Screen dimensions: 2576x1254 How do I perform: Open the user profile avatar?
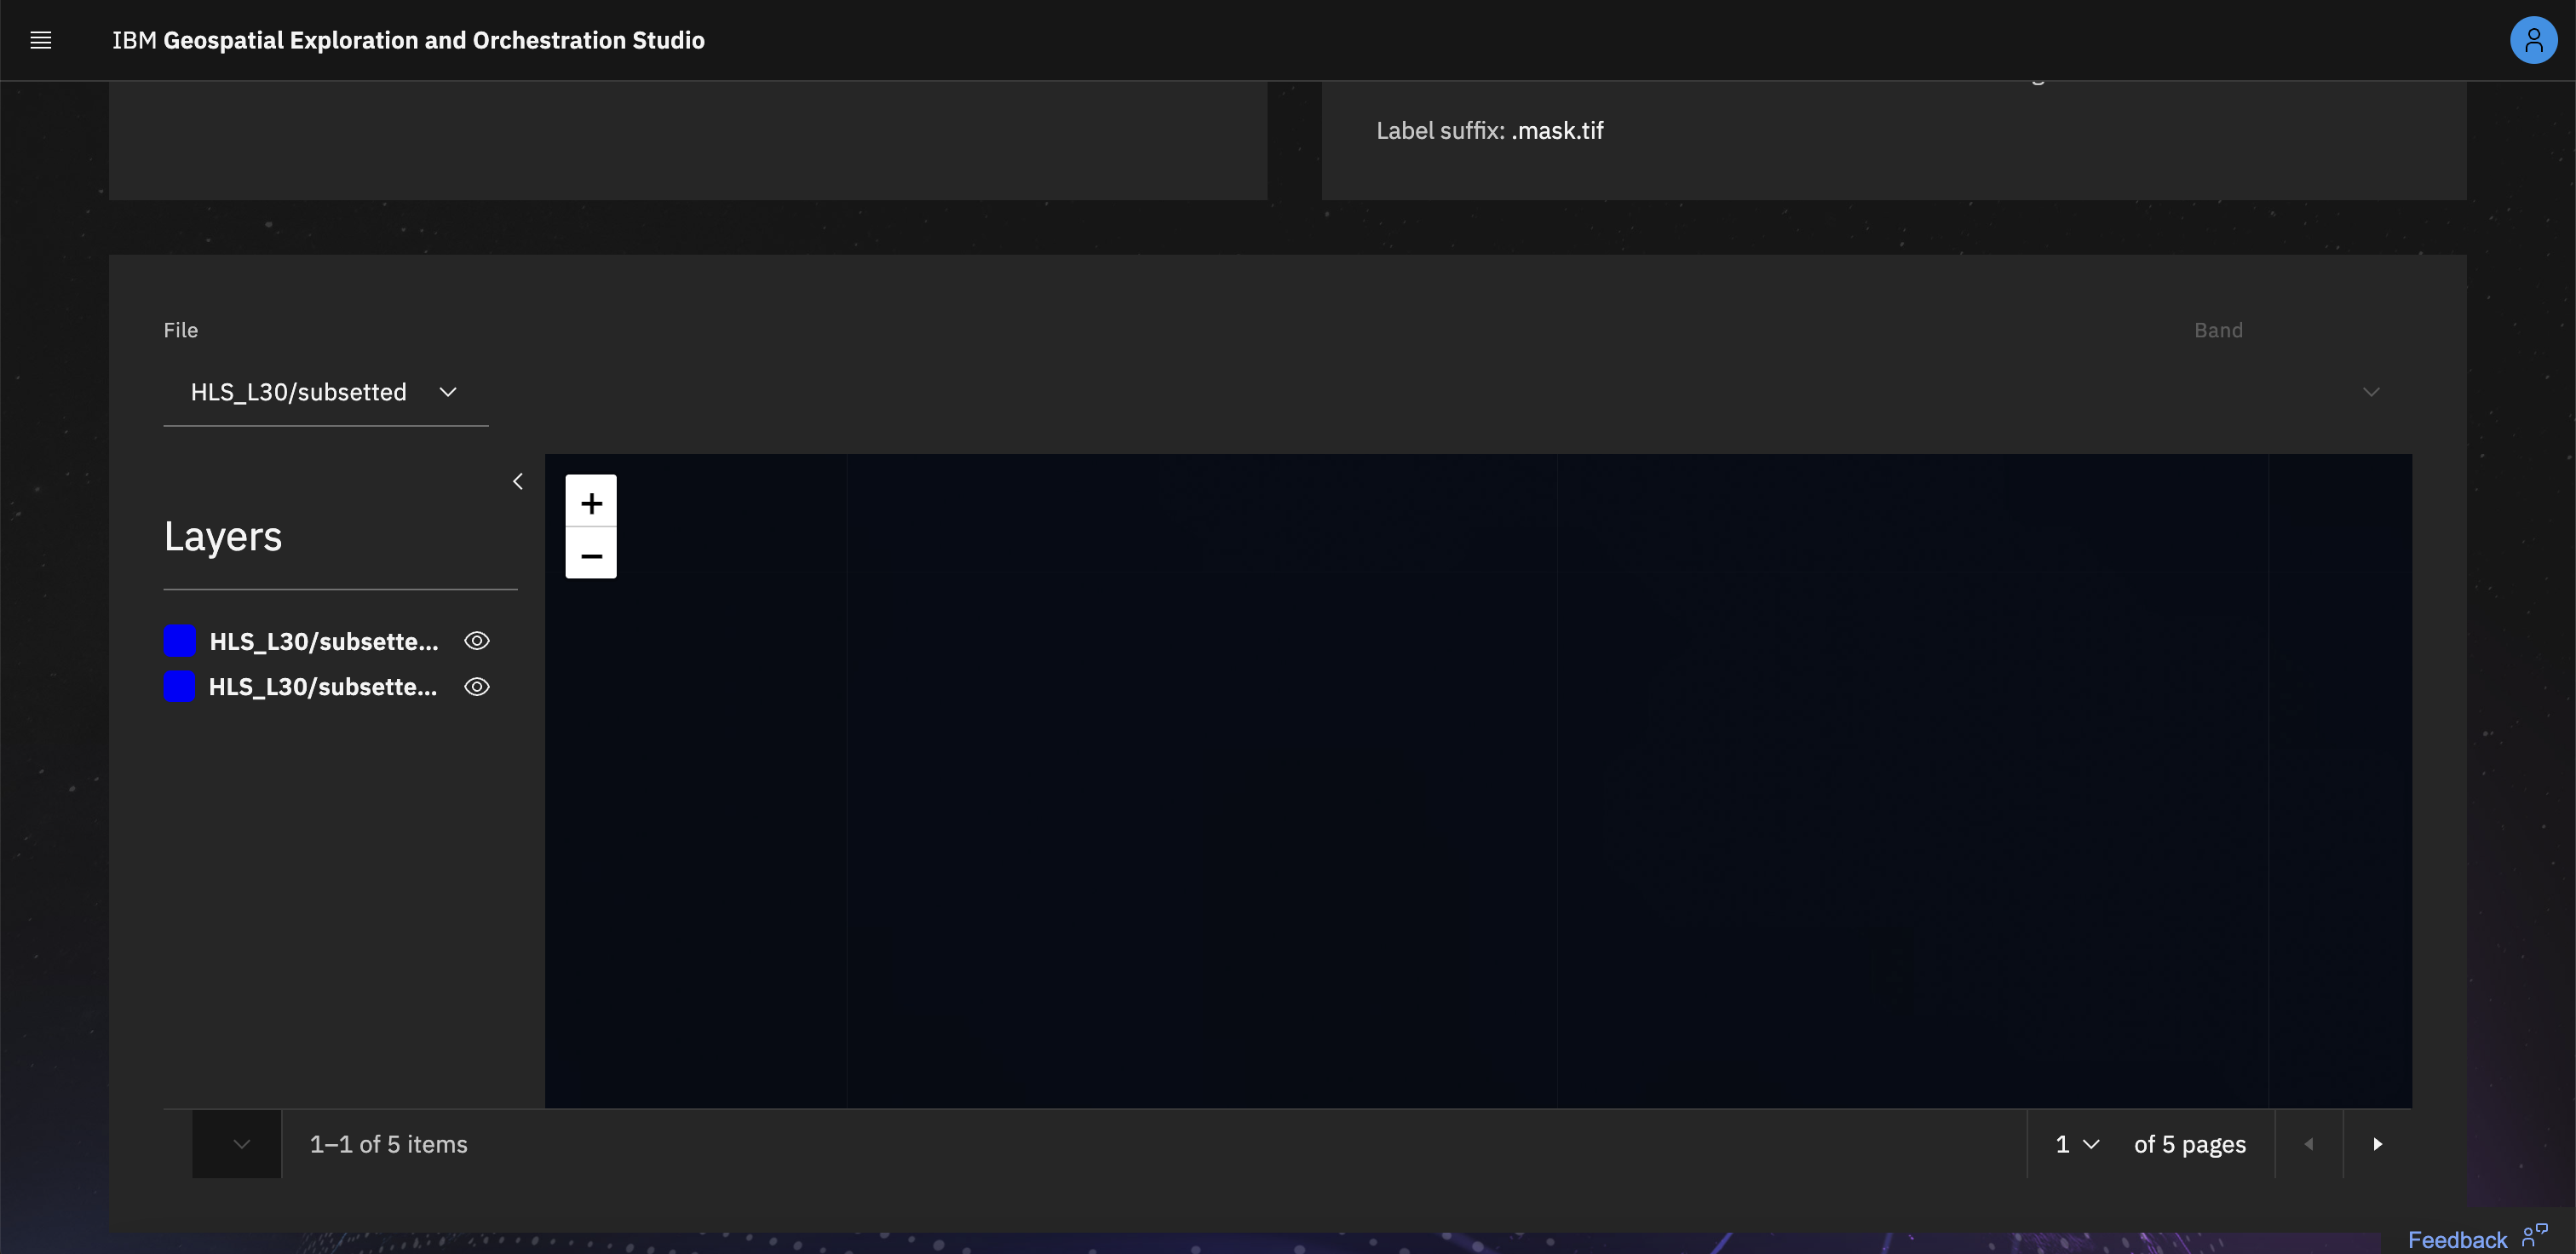(2532, 40)
